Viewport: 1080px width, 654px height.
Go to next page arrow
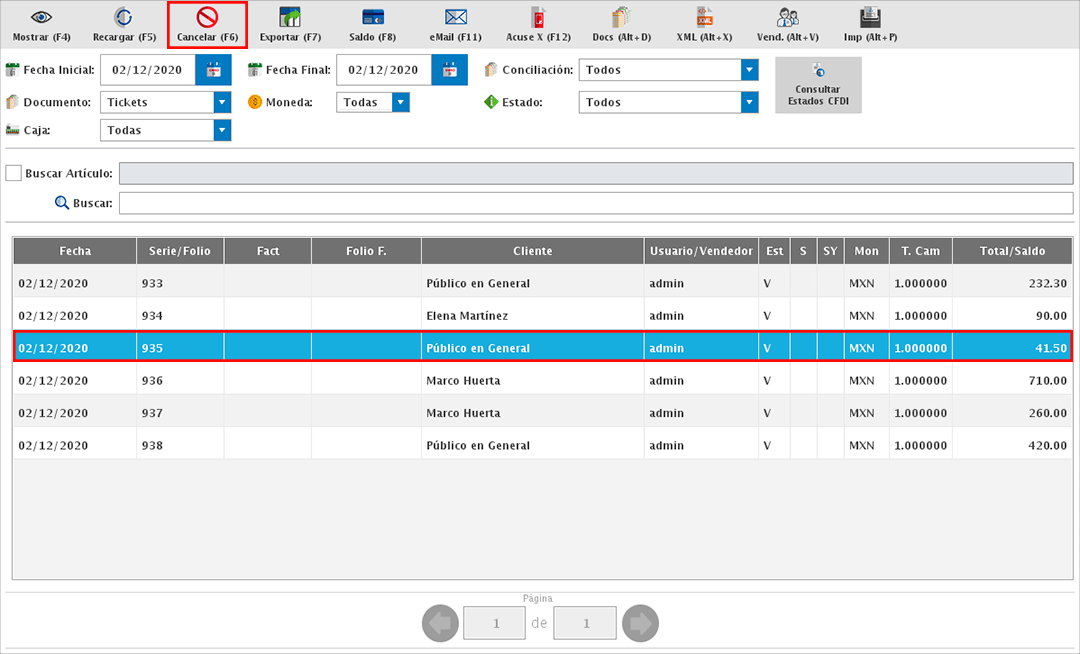[639, 624]
